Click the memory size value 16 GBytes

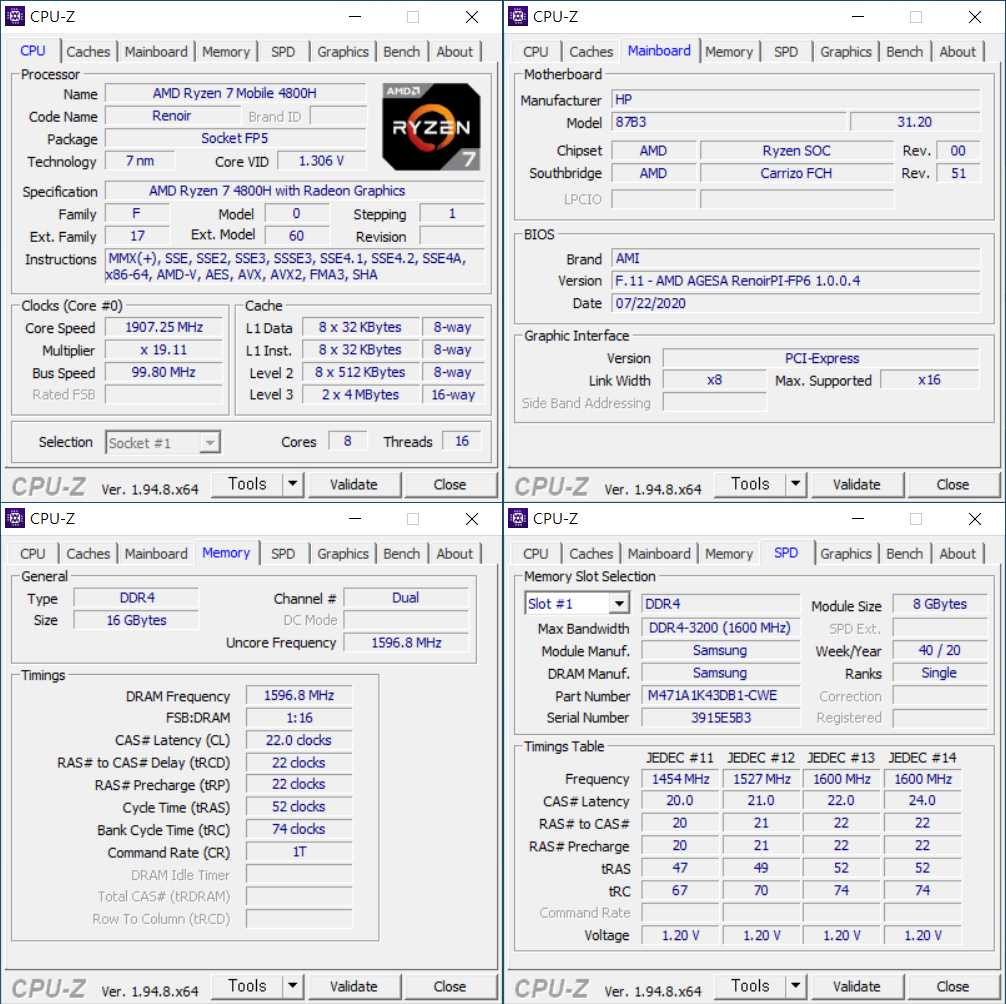coord(136,620)
